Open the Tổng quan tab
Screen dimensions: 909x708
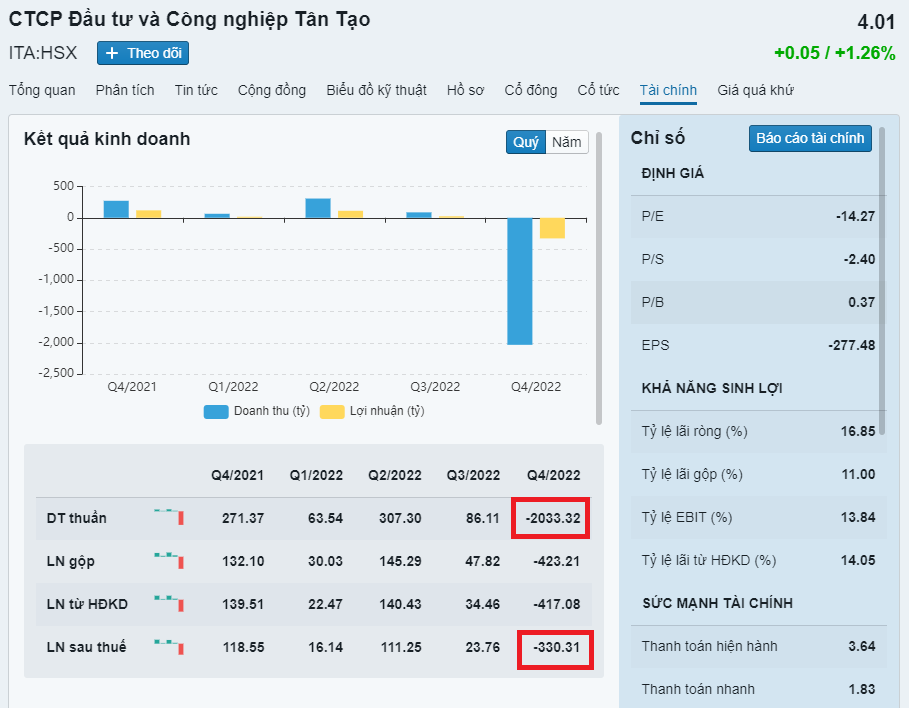point(42,90)
